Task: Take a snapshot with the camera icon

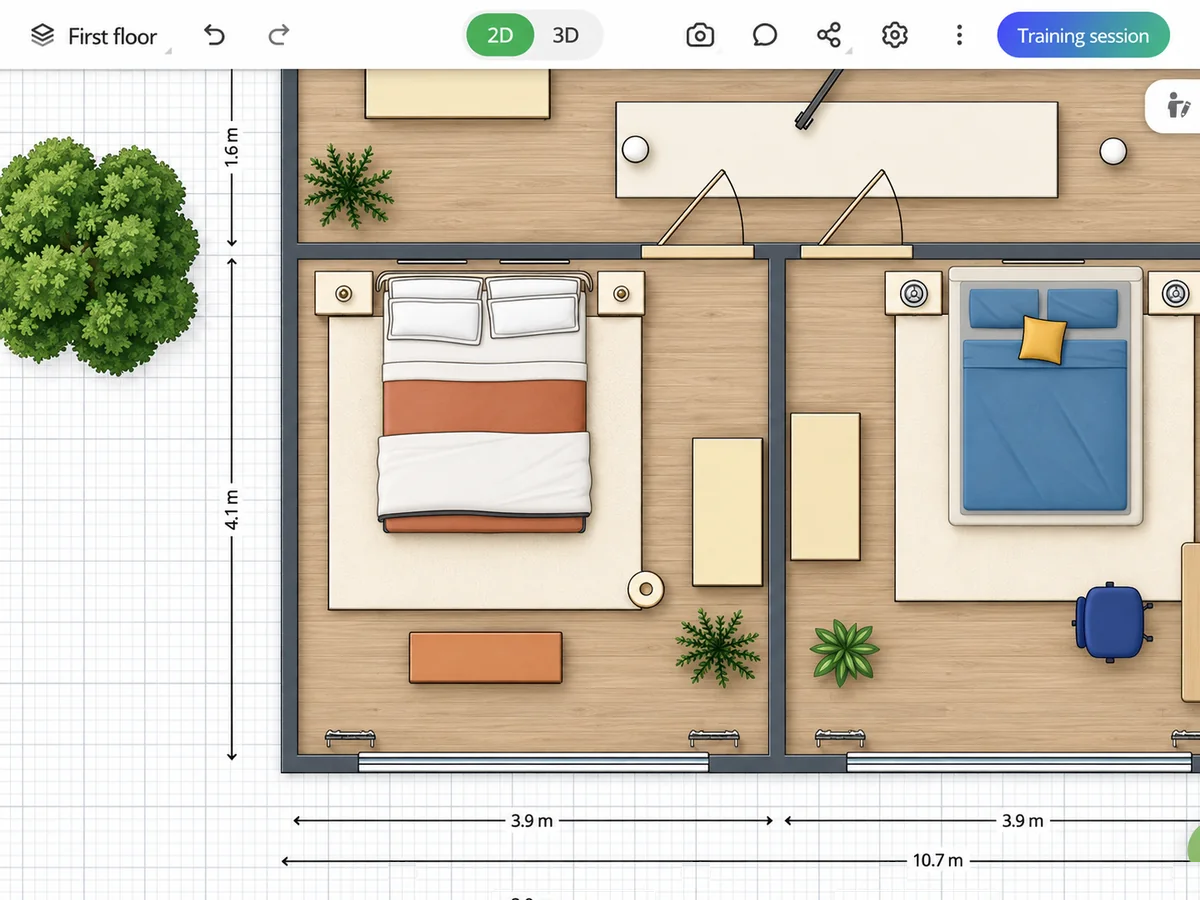Action: 700,36
